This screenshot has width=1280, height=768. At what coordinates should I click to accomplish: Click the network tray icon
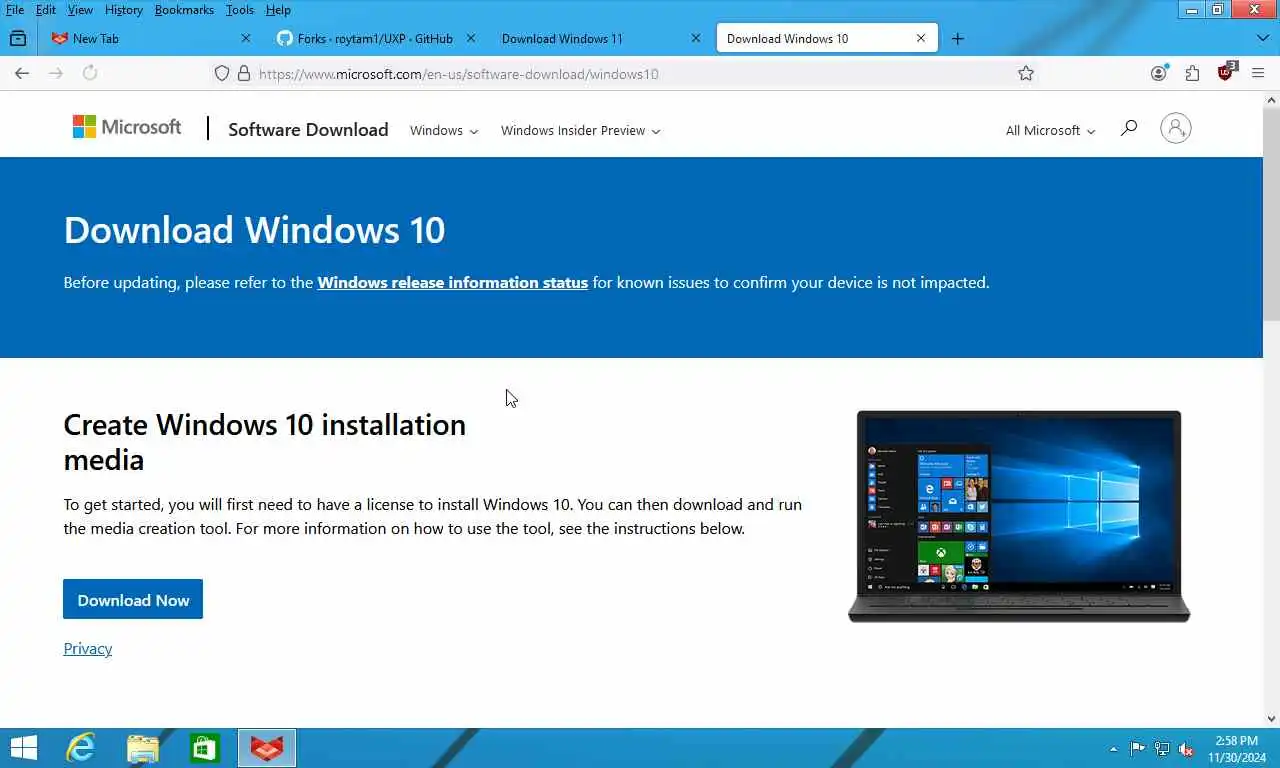tap(1162, 748)
